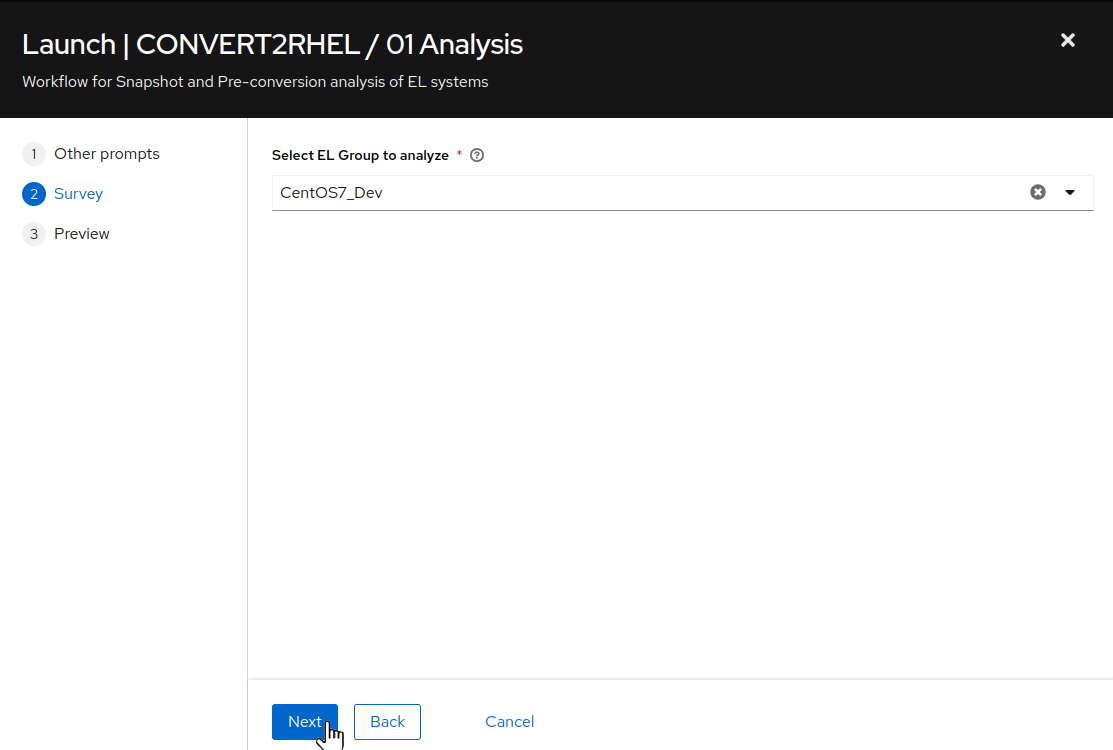Select the Survey step
Viewport: 1113px width, 750px height.
click(x=78, y=194)
